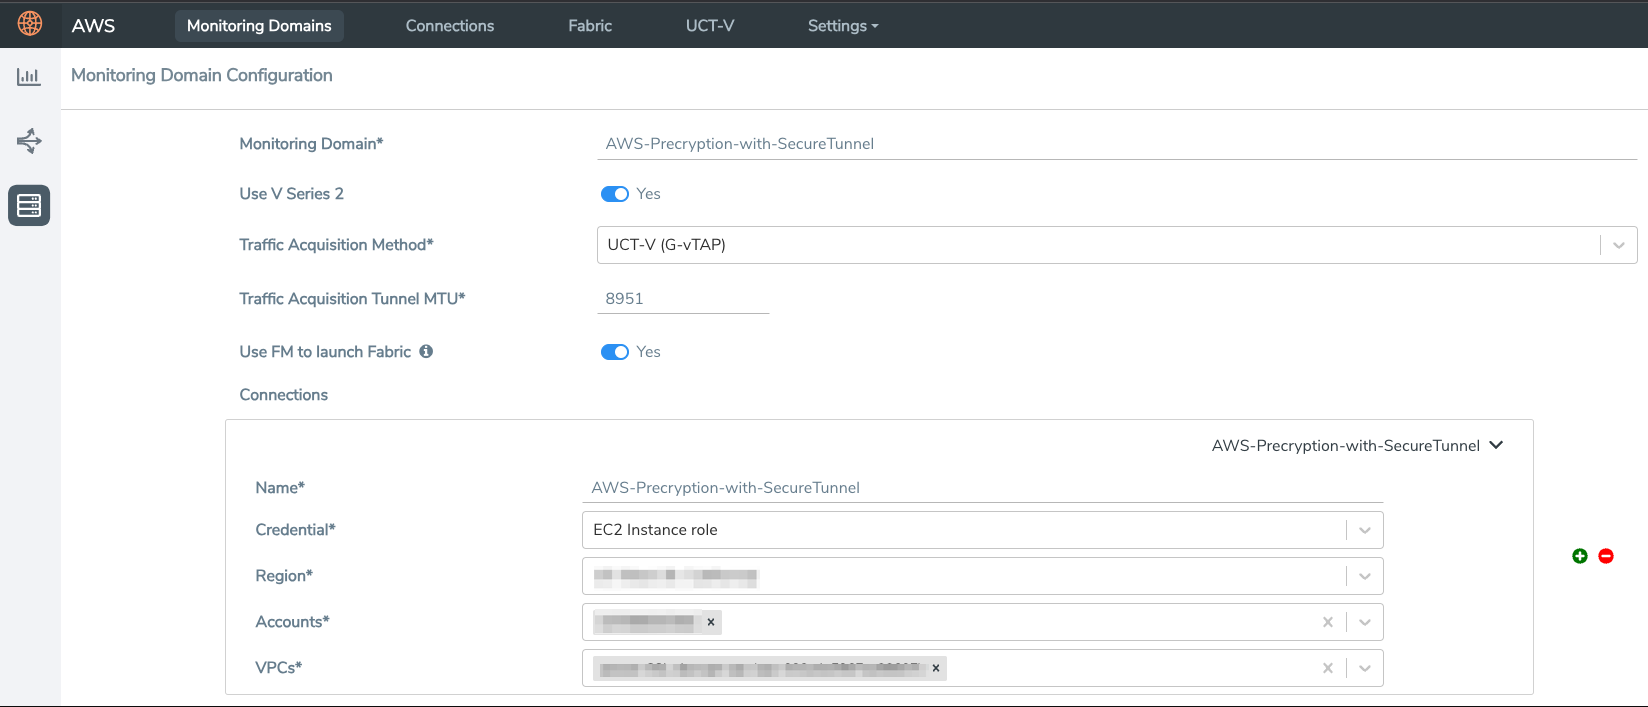Remove connection with red minus icon
This screenshot has width=1648, height=707.
tap(1606, 556)
